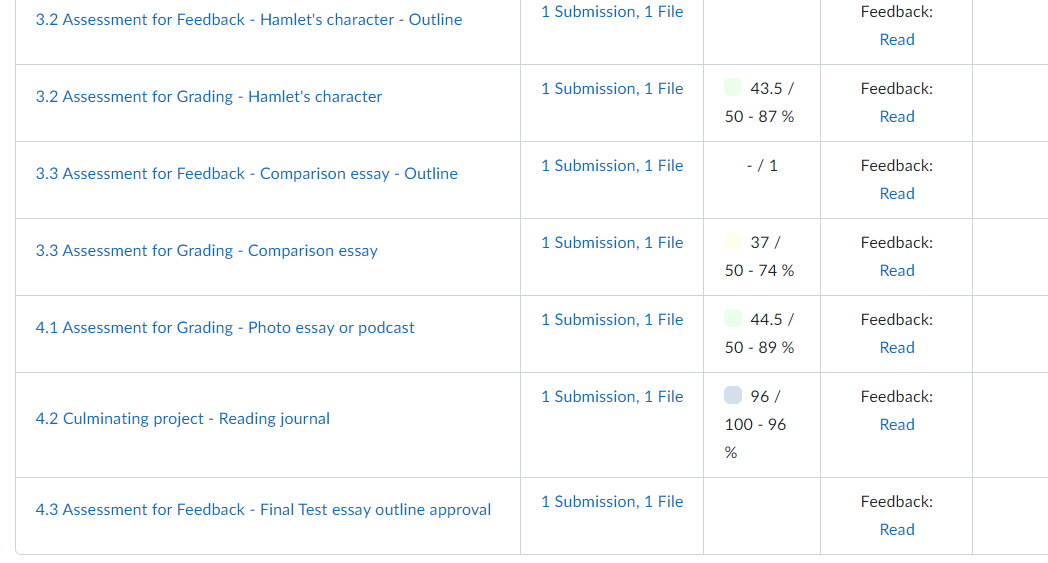This screenshot has width=1048, height=563.
Task: Open 3.2 Assessment for Grading Hamlet's character
Action: (x=209, y=97)
